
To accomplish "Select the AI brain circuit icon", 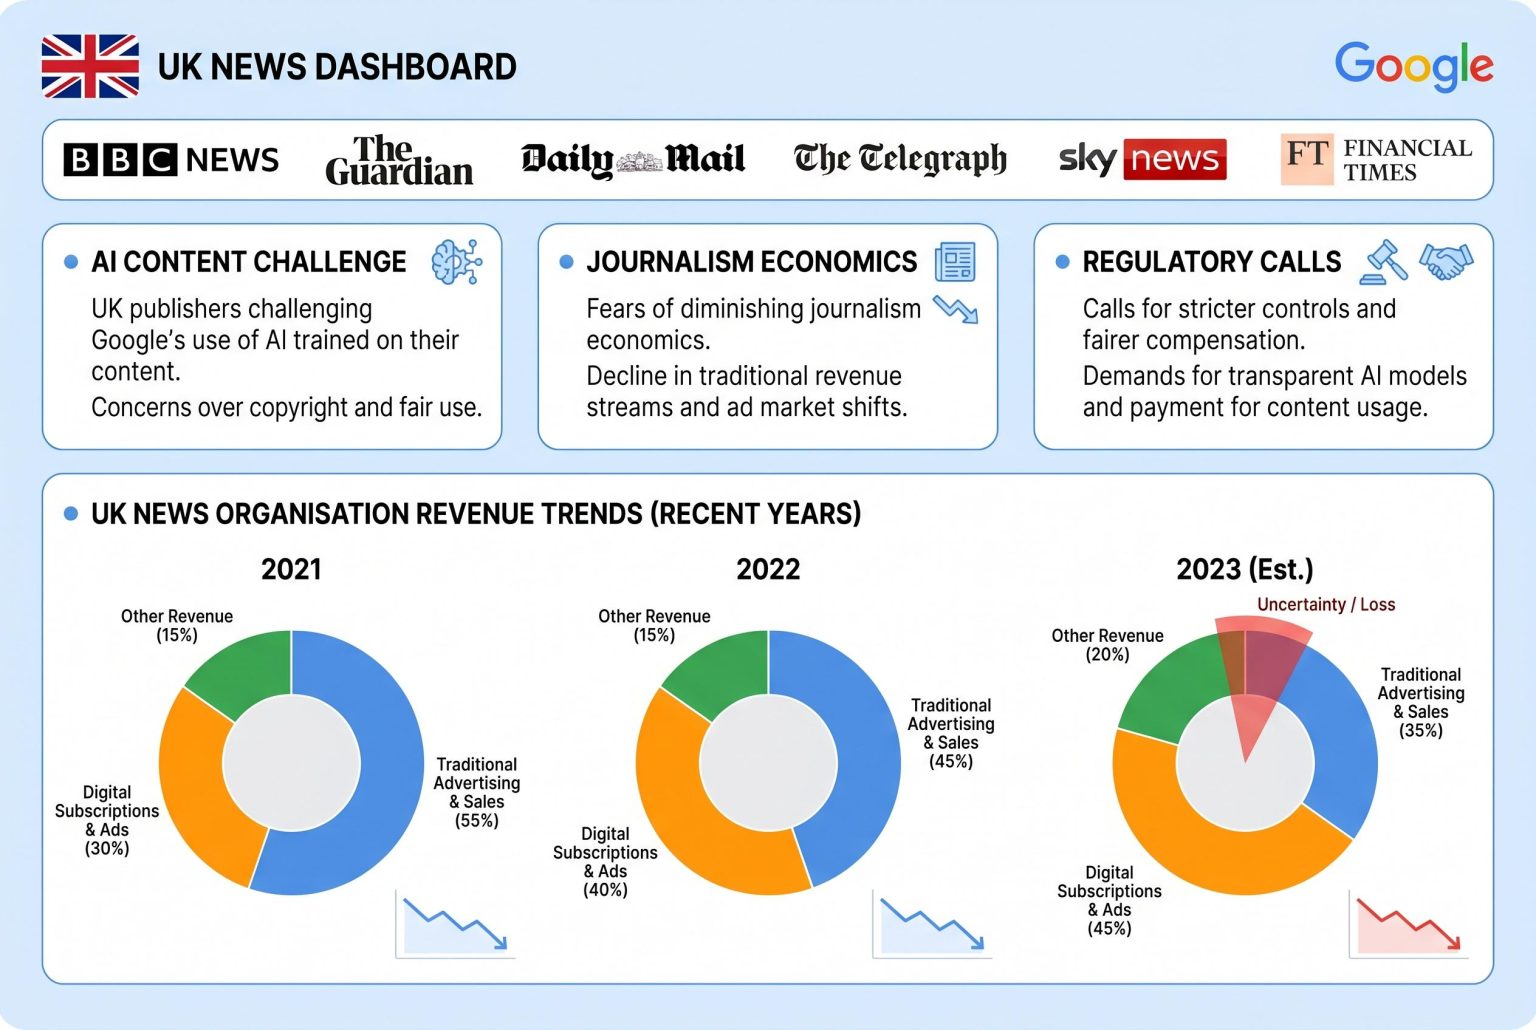I will pos(456,262).
